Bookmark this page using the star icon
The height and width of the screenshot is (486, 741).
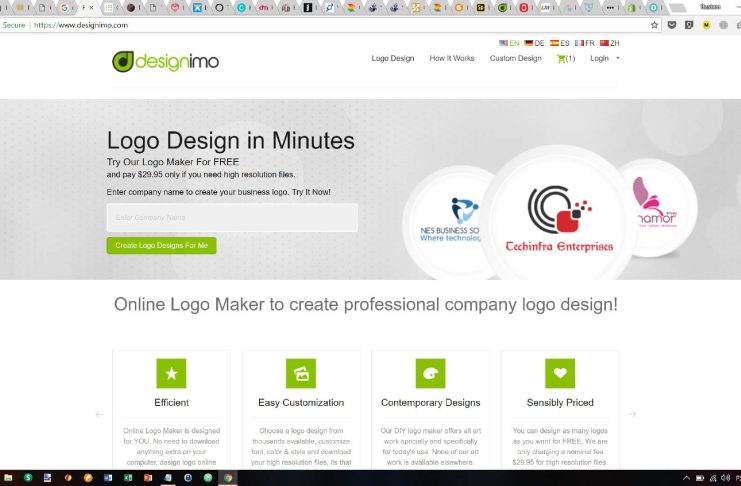tap(654, 25)
